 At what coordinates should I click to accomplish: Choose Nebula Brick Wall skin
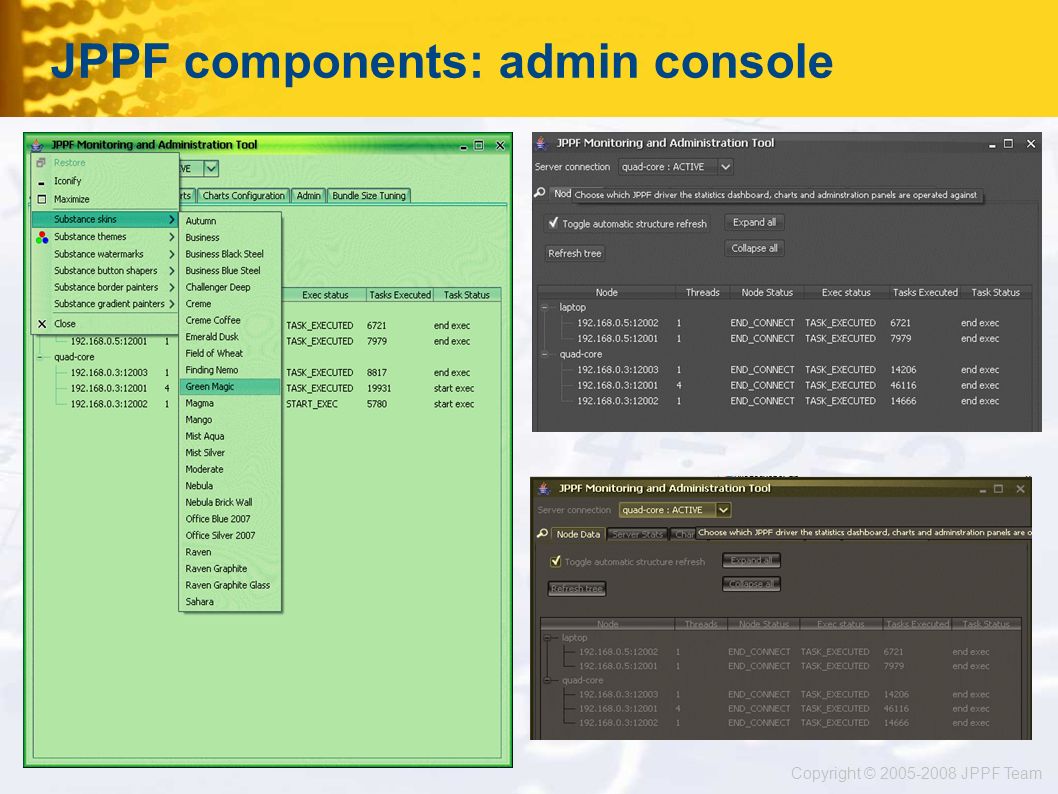(x=230, y=502)
